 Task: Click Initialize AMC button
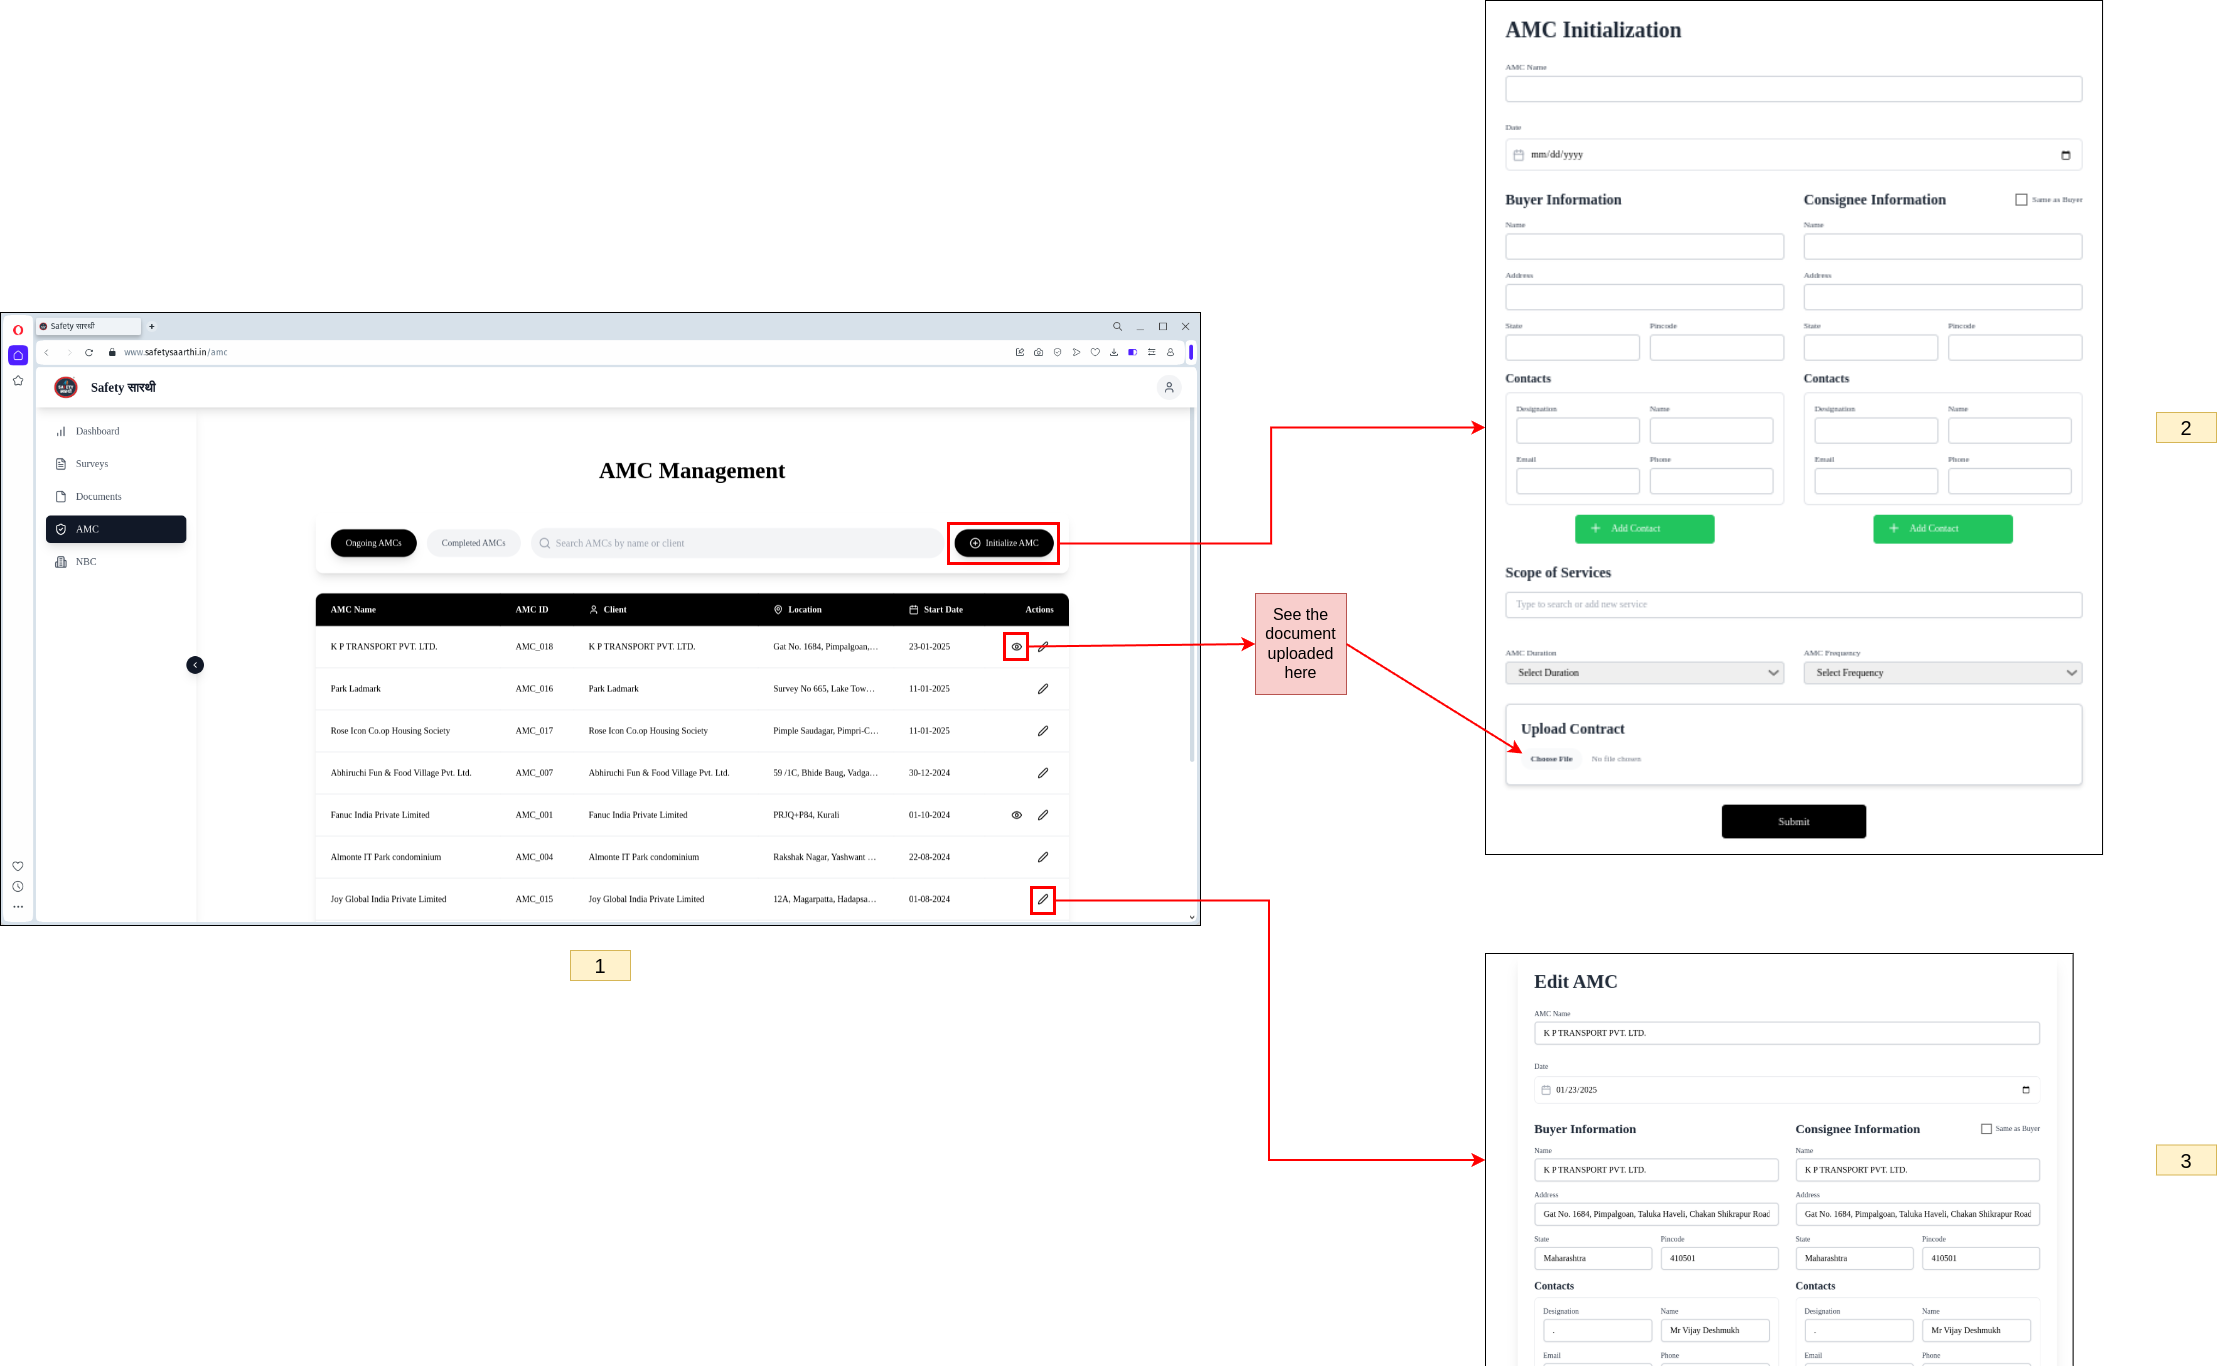tap(1003, 543)
